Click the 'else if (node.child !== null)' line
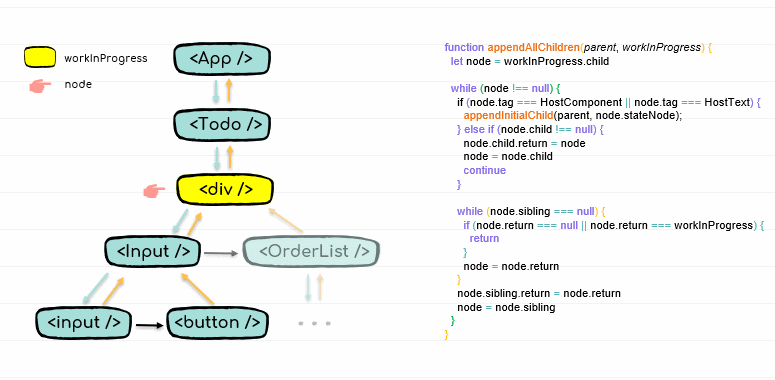The image size is (775, 380). [530, 129]
